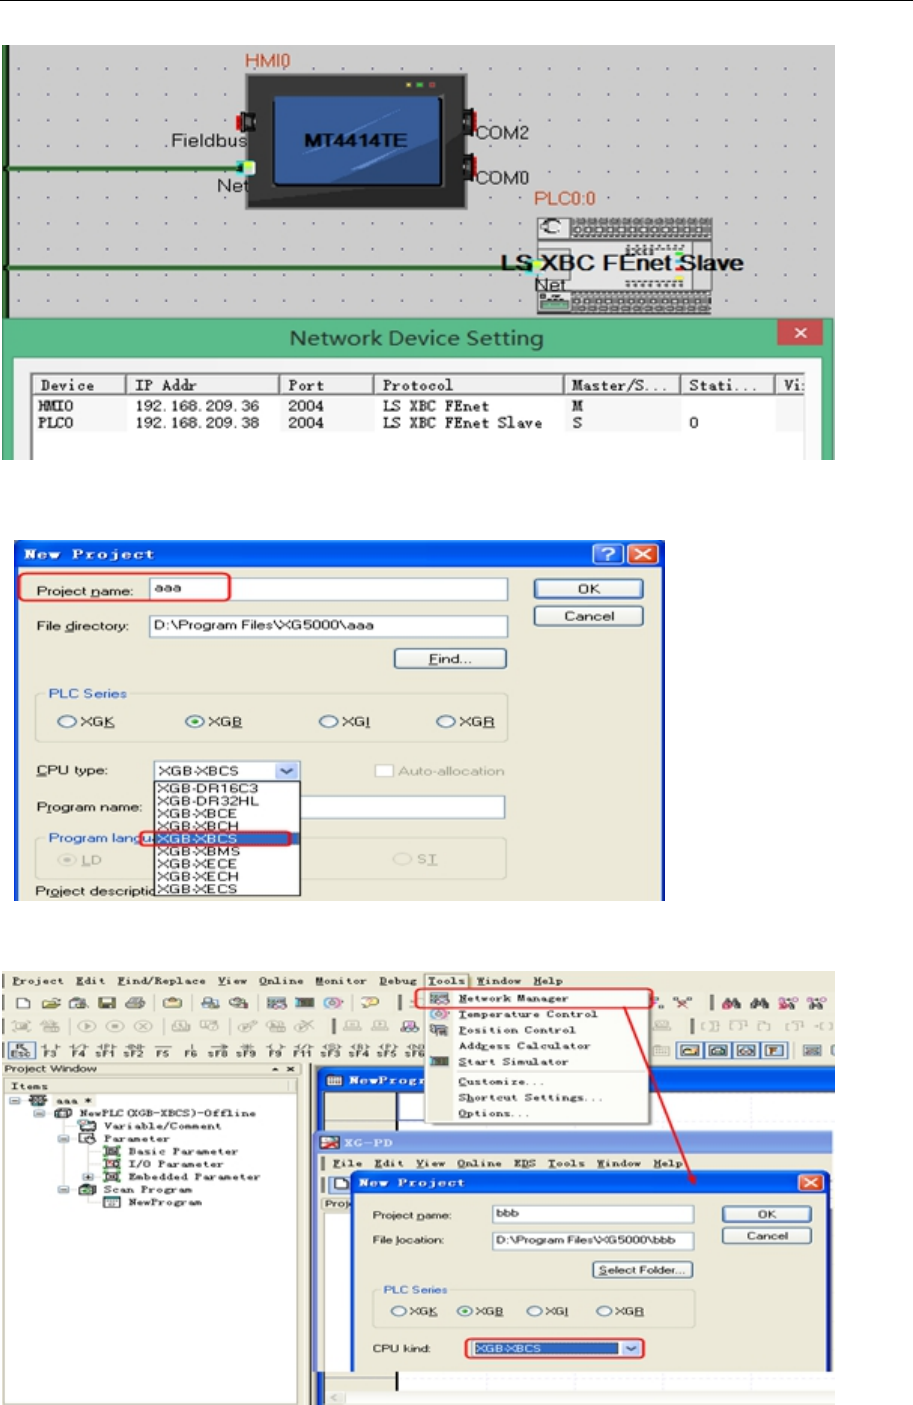Click the Project name field containing bbb
The height and width of the screenshot is (1405, 913).
click(x=593, y=1214)
